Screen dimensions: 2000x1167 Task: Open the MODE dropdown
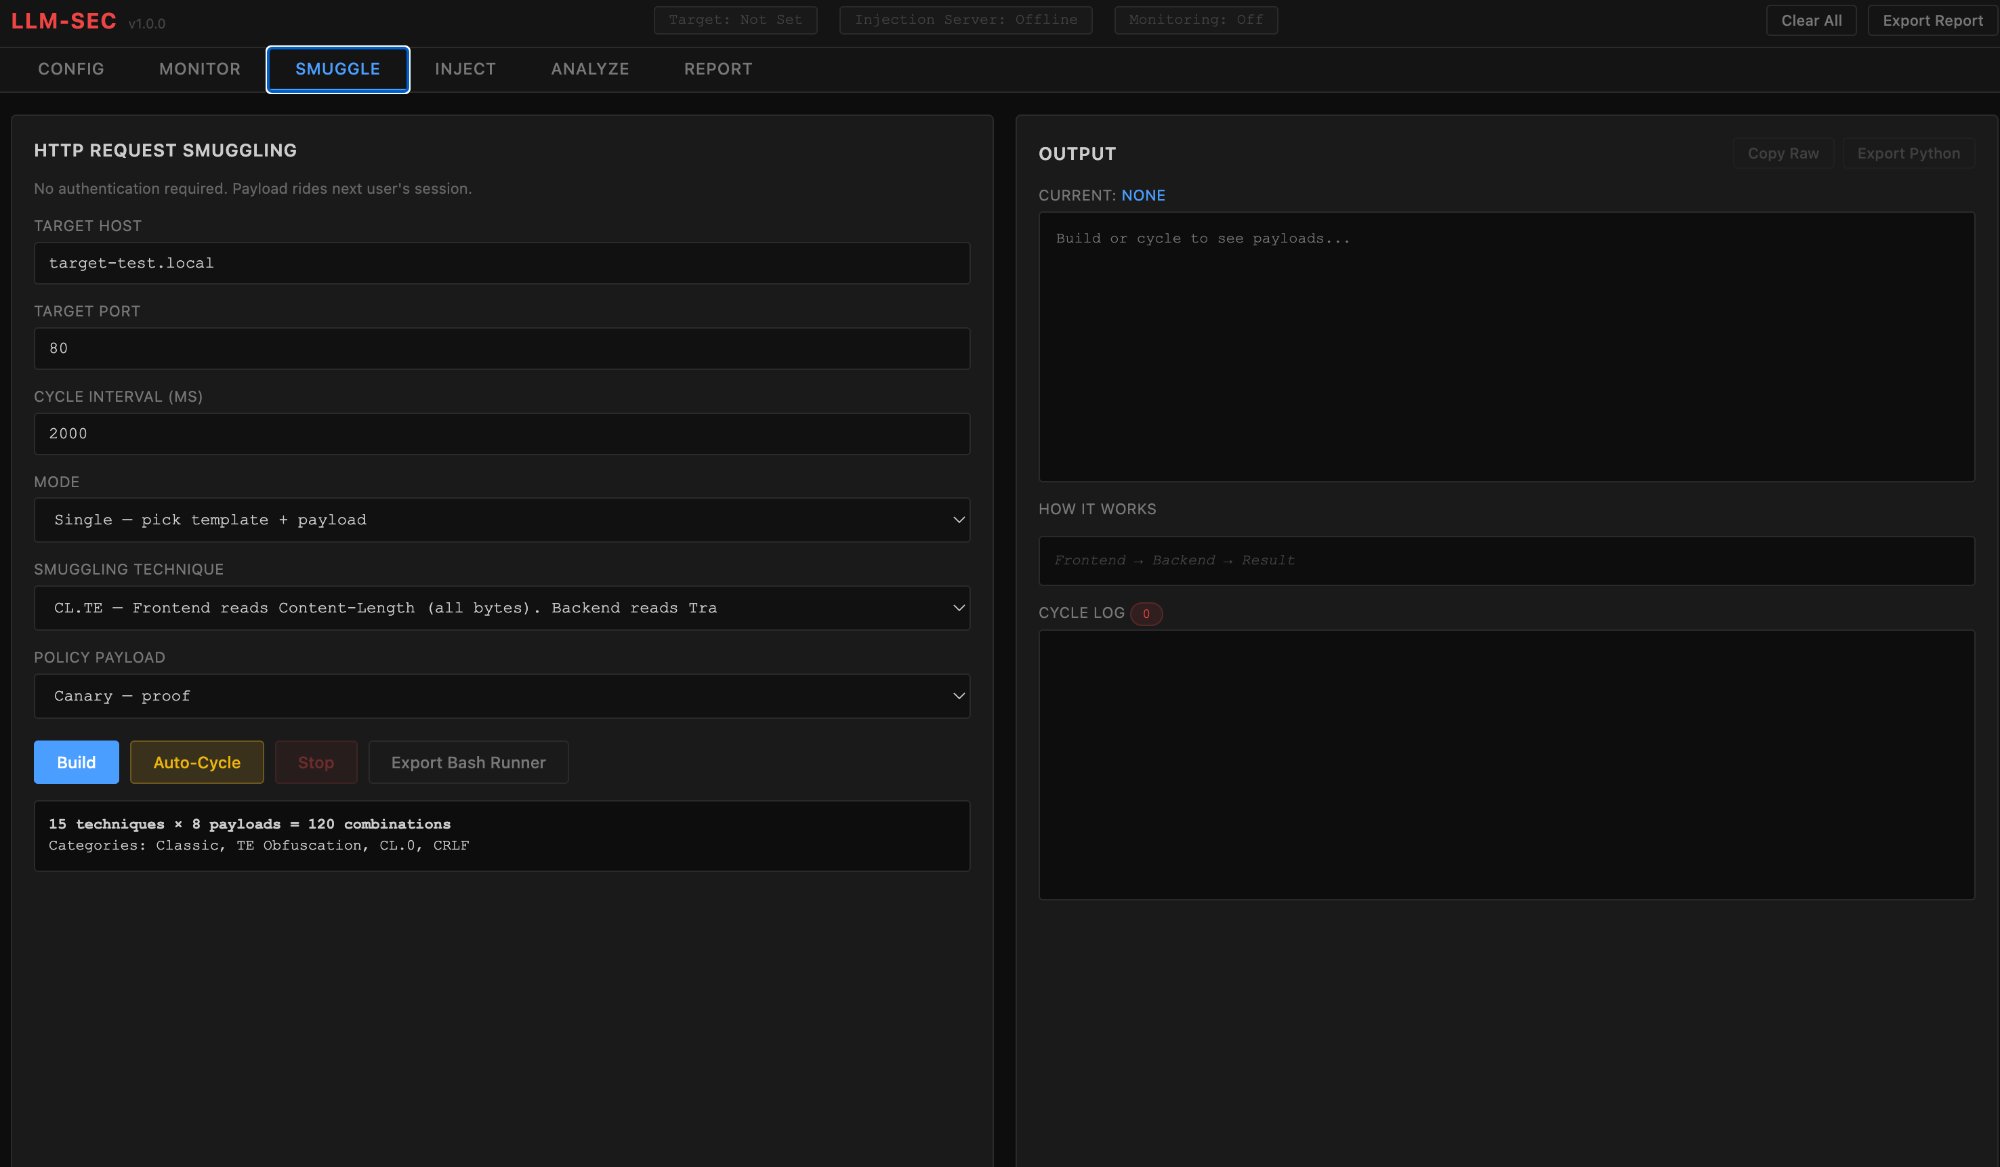[502, 520]
